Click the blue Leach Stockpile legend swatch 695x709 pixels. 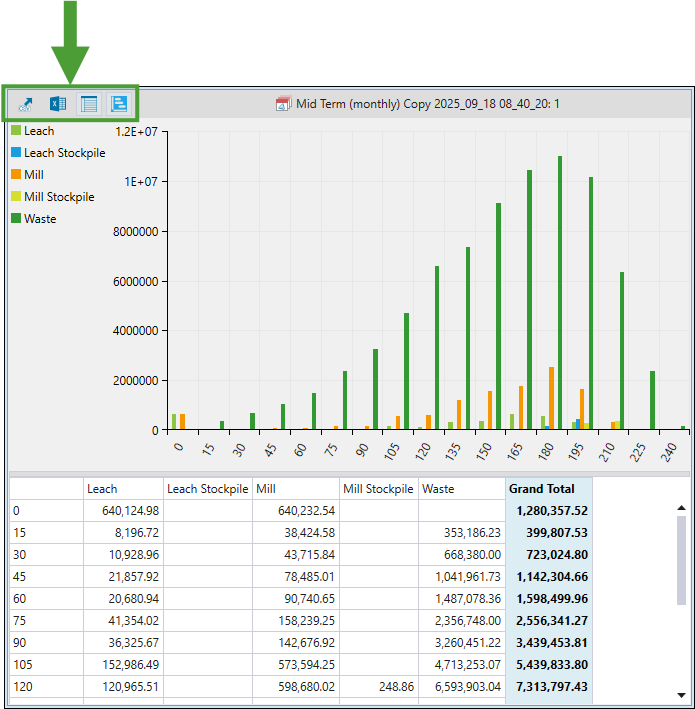16,153
